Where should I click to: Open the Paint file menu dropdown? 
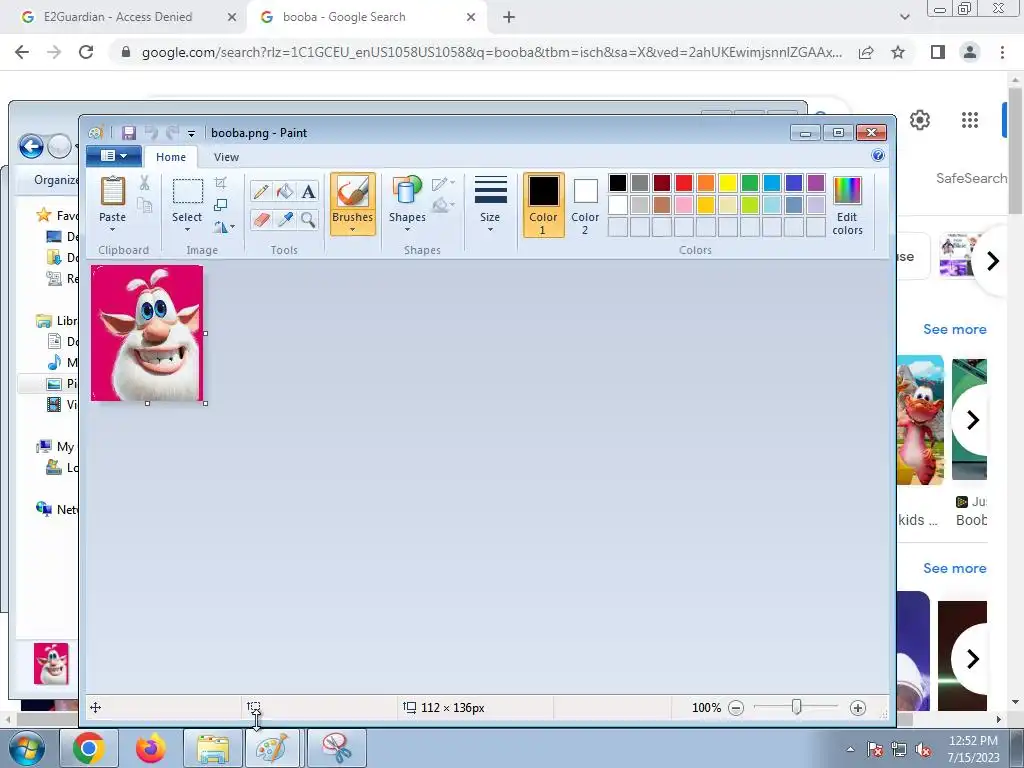tap(114, 155)
